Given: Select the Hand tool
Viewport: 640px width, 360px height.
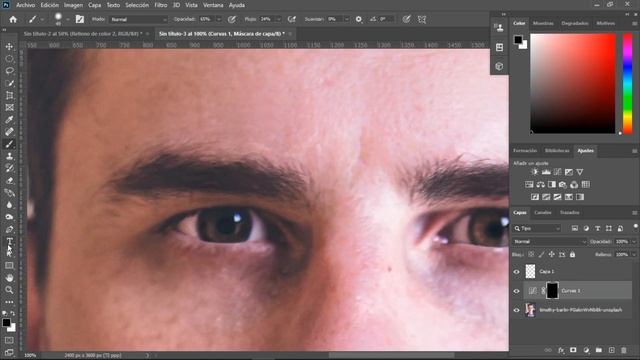Looking at the screenshot, I should 9,278.
